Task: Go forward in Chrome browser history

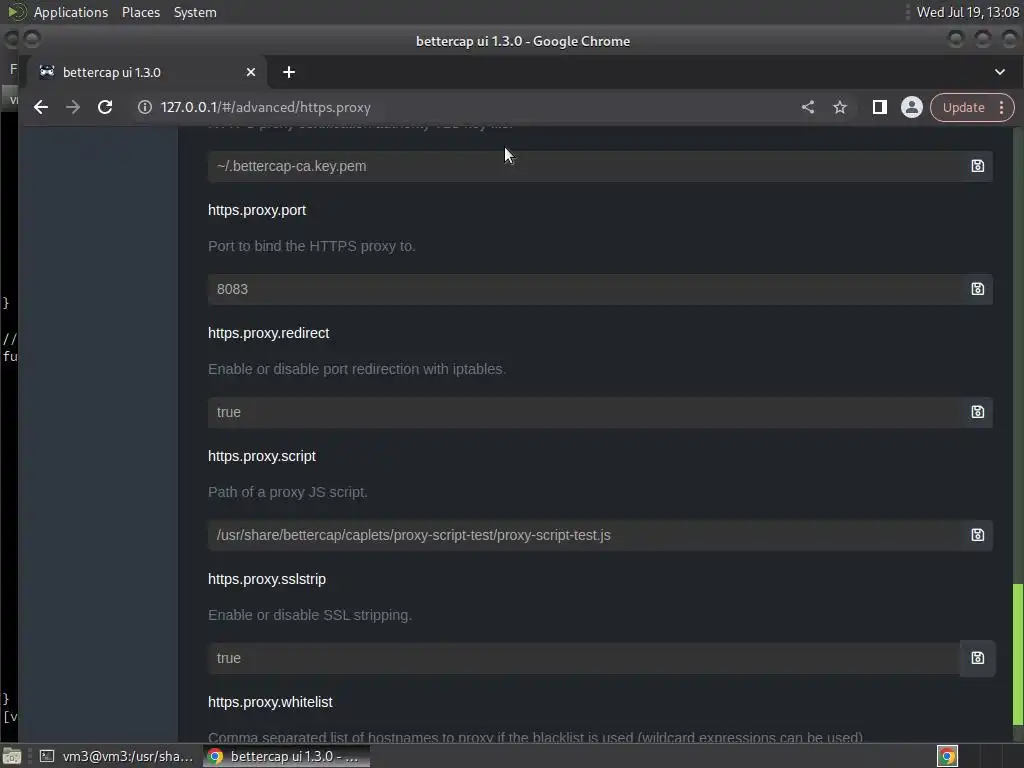Action: pyautogui.click(x=72, y=107)
